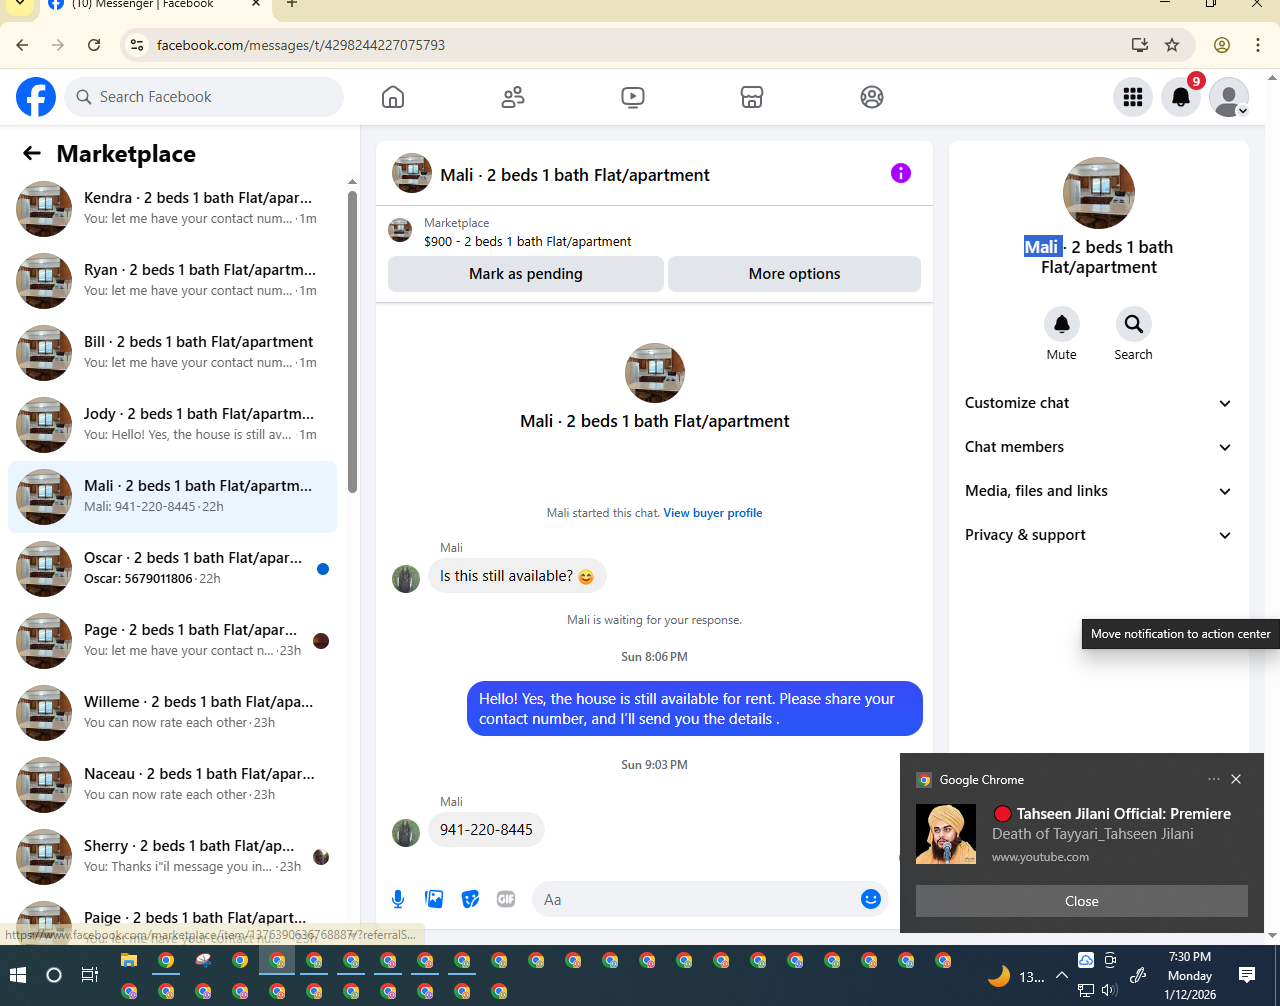The height and width of the screenshot is (1006, 1280).
Task: Open Chrome tab search dropdown arrow
Action: coord(19,4)
